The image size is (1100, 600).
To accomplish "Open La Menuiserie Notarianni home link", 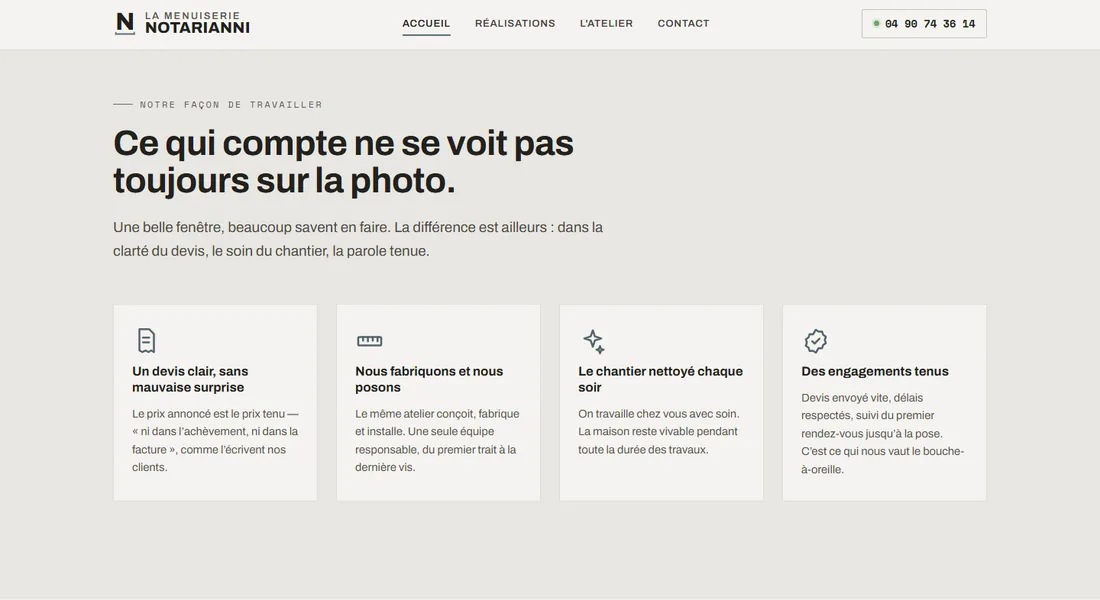I will (182, 23).
